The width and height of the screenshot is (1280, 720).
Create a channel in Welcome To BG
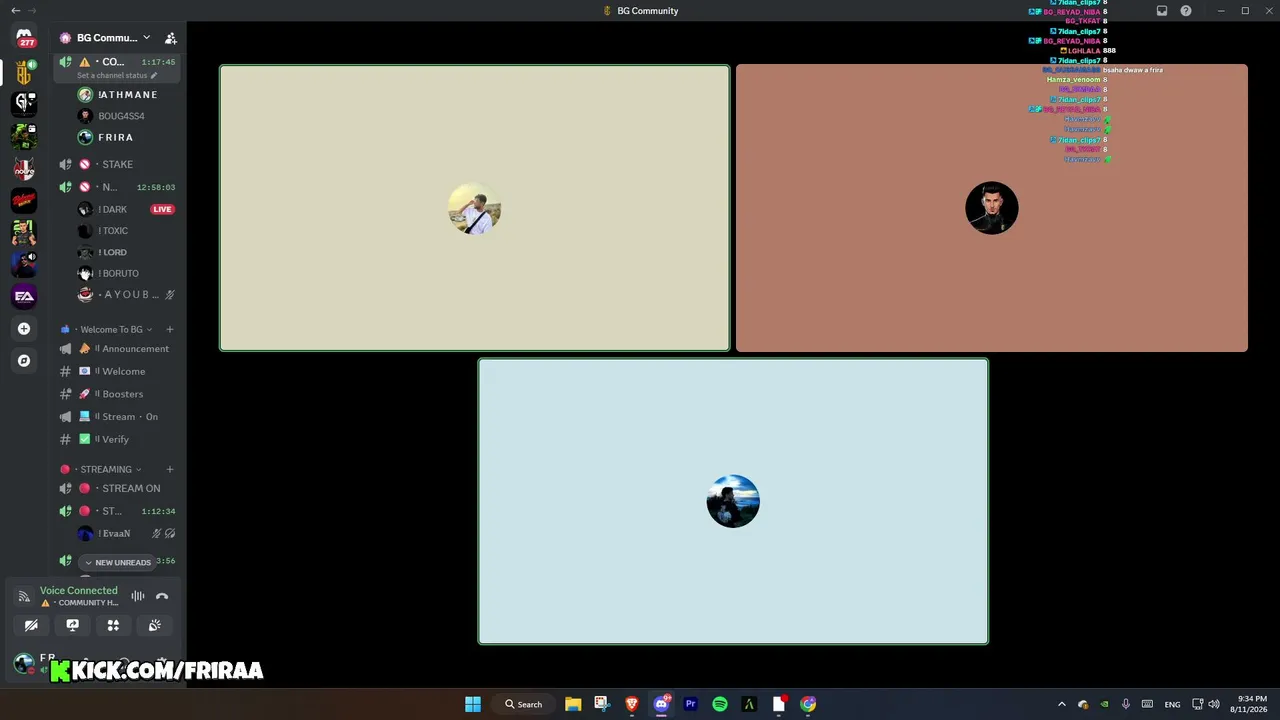[x=169, y=329]
